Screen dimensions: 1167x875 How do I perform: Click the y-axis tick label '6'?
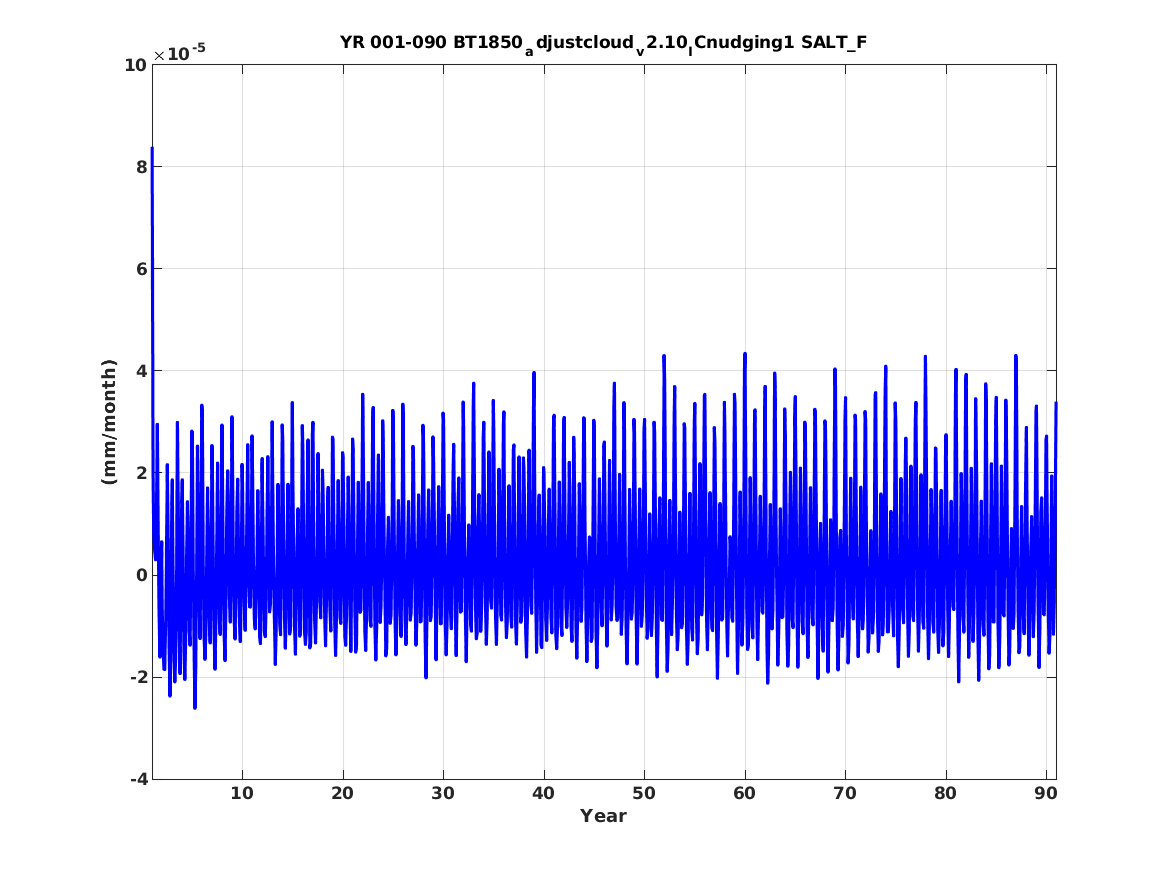[141, 269]
